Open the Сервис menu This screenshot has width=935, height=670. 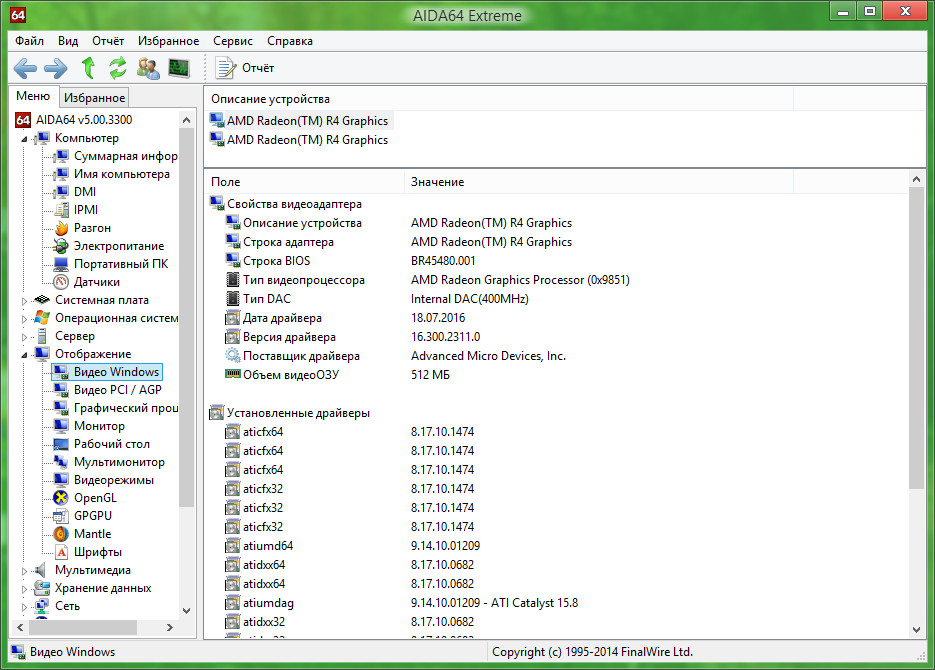click(x=232, y=41)
